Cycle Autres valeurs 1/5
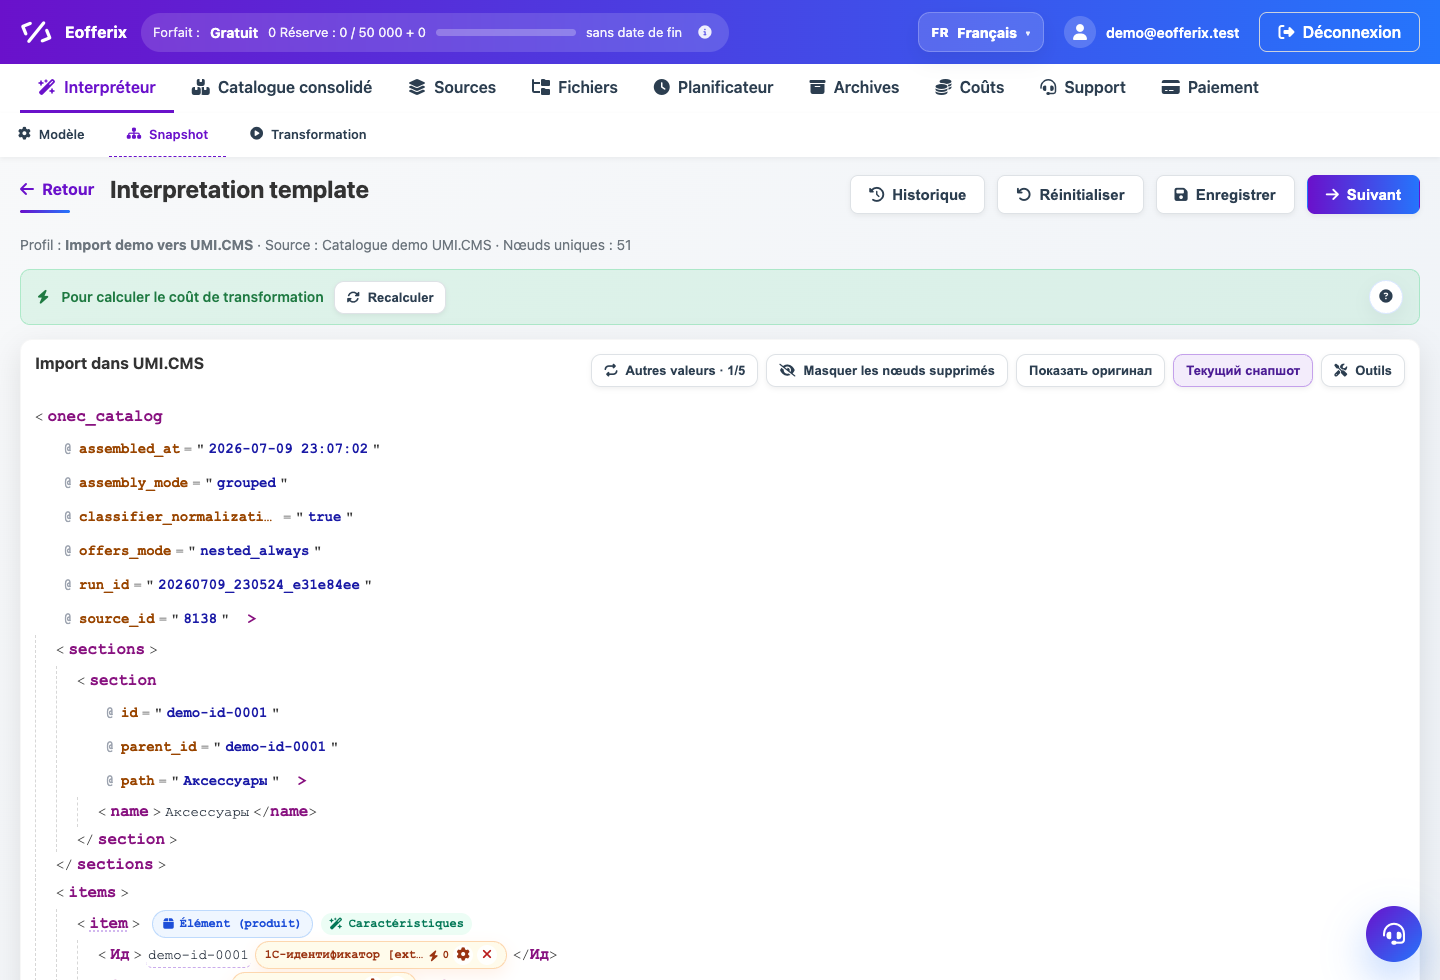Screen dimensions: 1440x980 [x=675, y=370]
